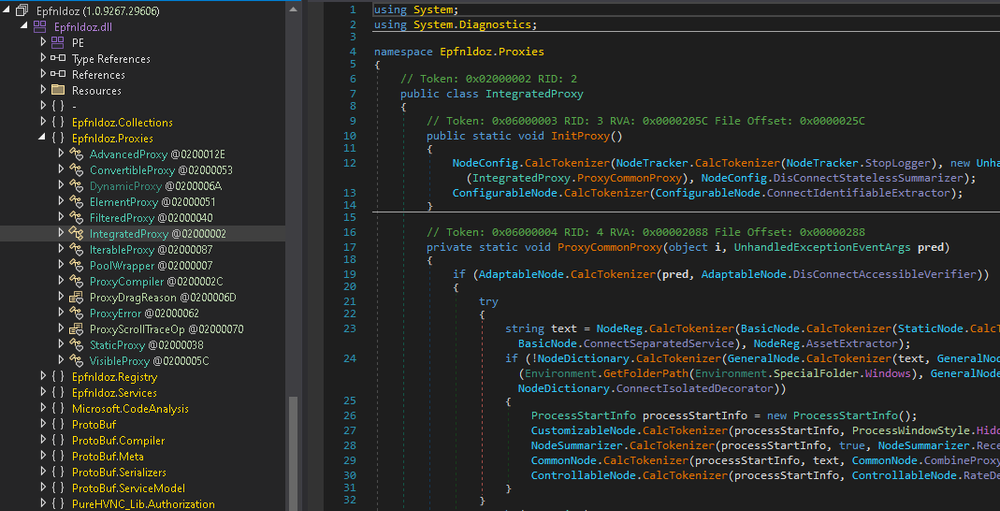This screenshot has height=511, width=1000.
Task: Expand the Type References node
Action: point(43,58)
